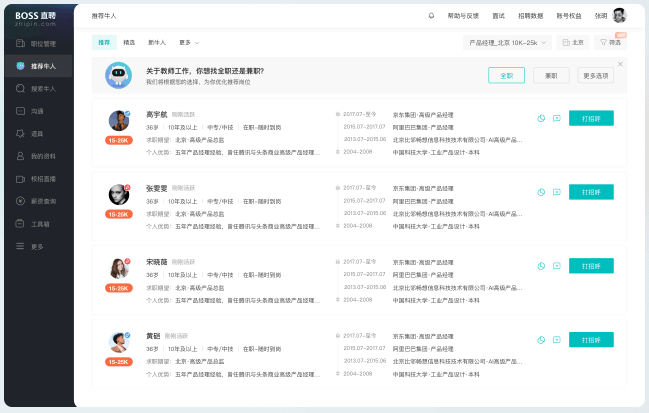
Task: Click 15-25K salary badge under 宋晓薇
Action: [118, 288]
